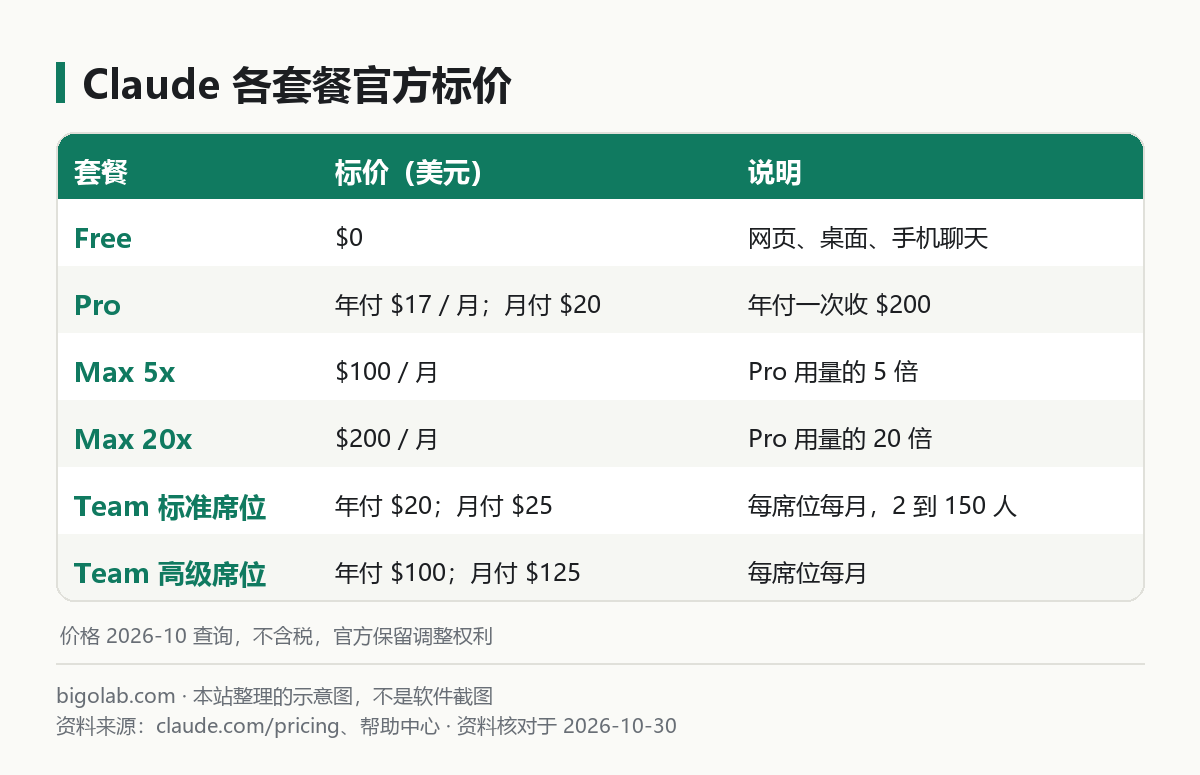Select the "说明" column header

[x=775, y=173]
